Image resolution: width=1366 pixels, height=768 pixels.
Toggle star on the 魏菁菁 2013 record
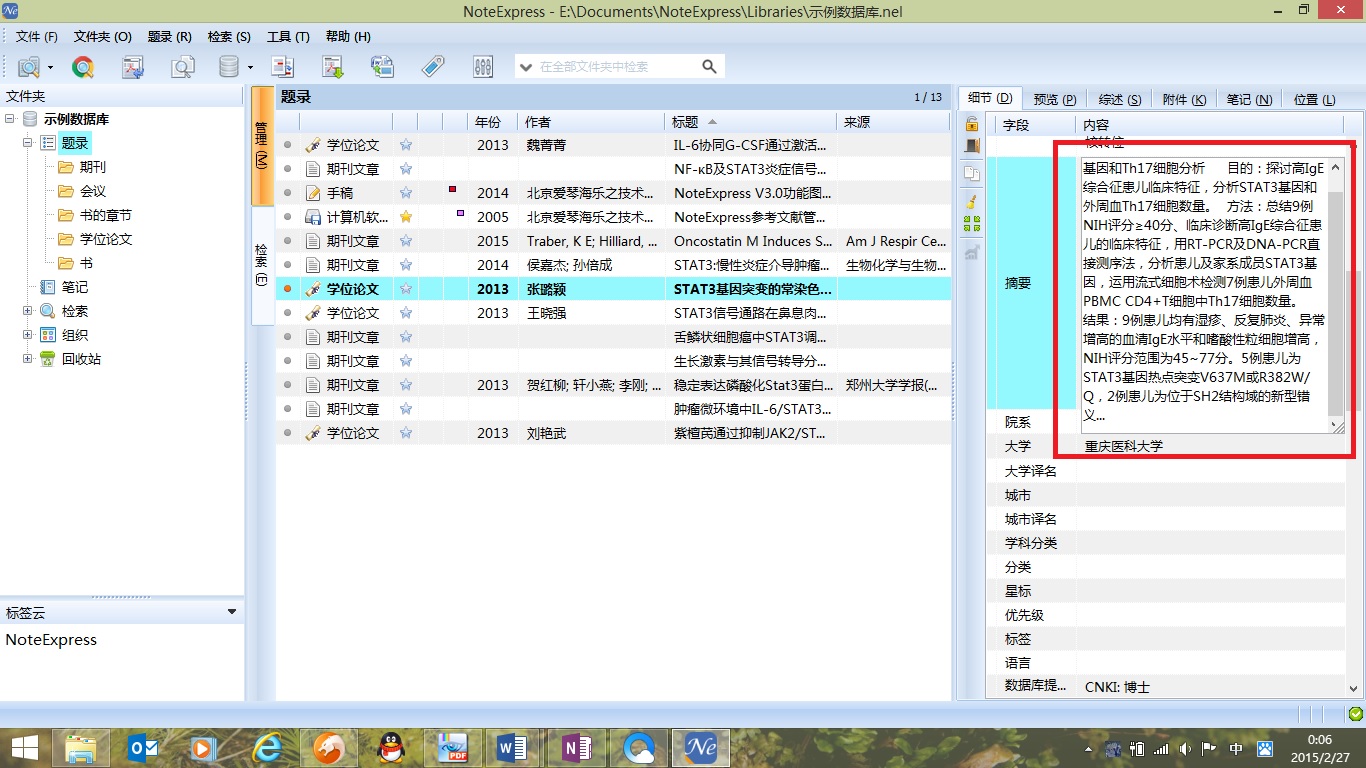pos(406,145)
